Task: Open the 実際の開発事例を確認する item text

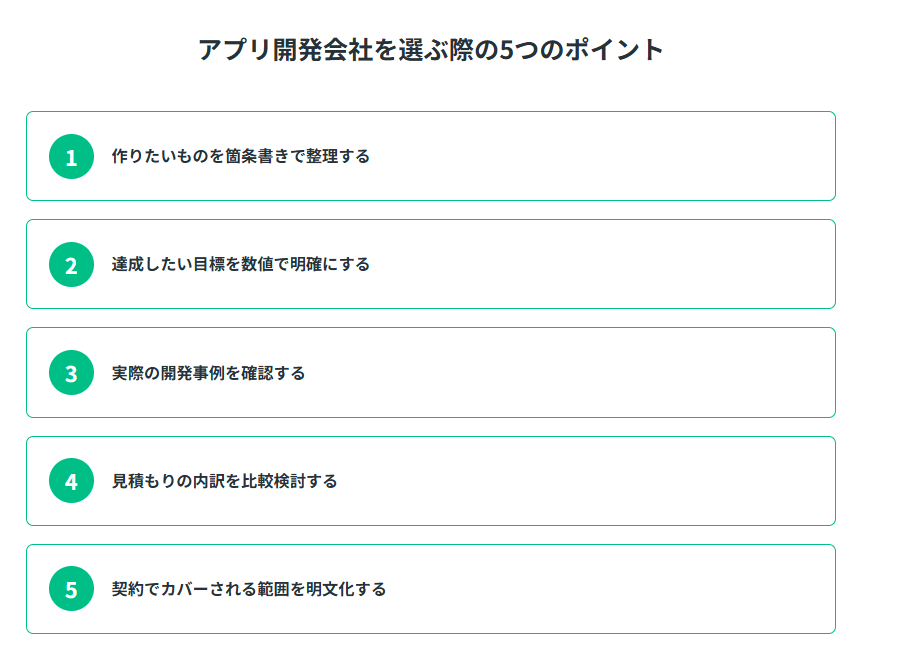Action: tap(208, 373)
